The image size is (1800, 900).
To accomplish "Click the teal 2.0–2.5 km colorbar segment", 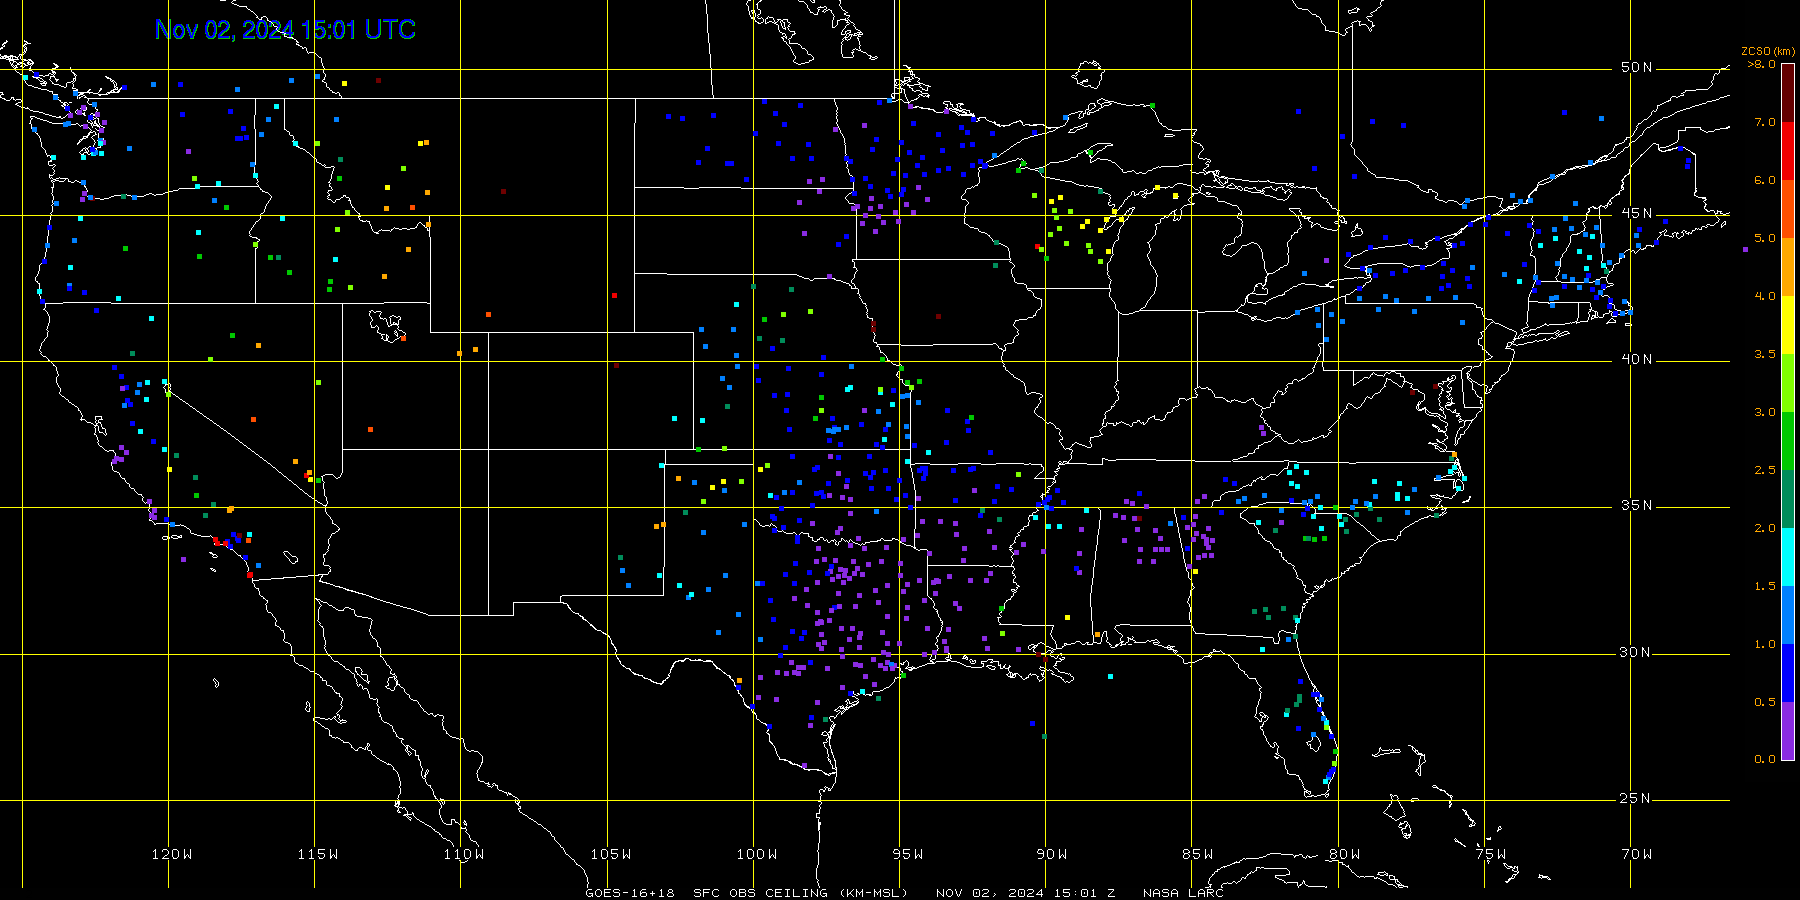I will click(1787, 499).
